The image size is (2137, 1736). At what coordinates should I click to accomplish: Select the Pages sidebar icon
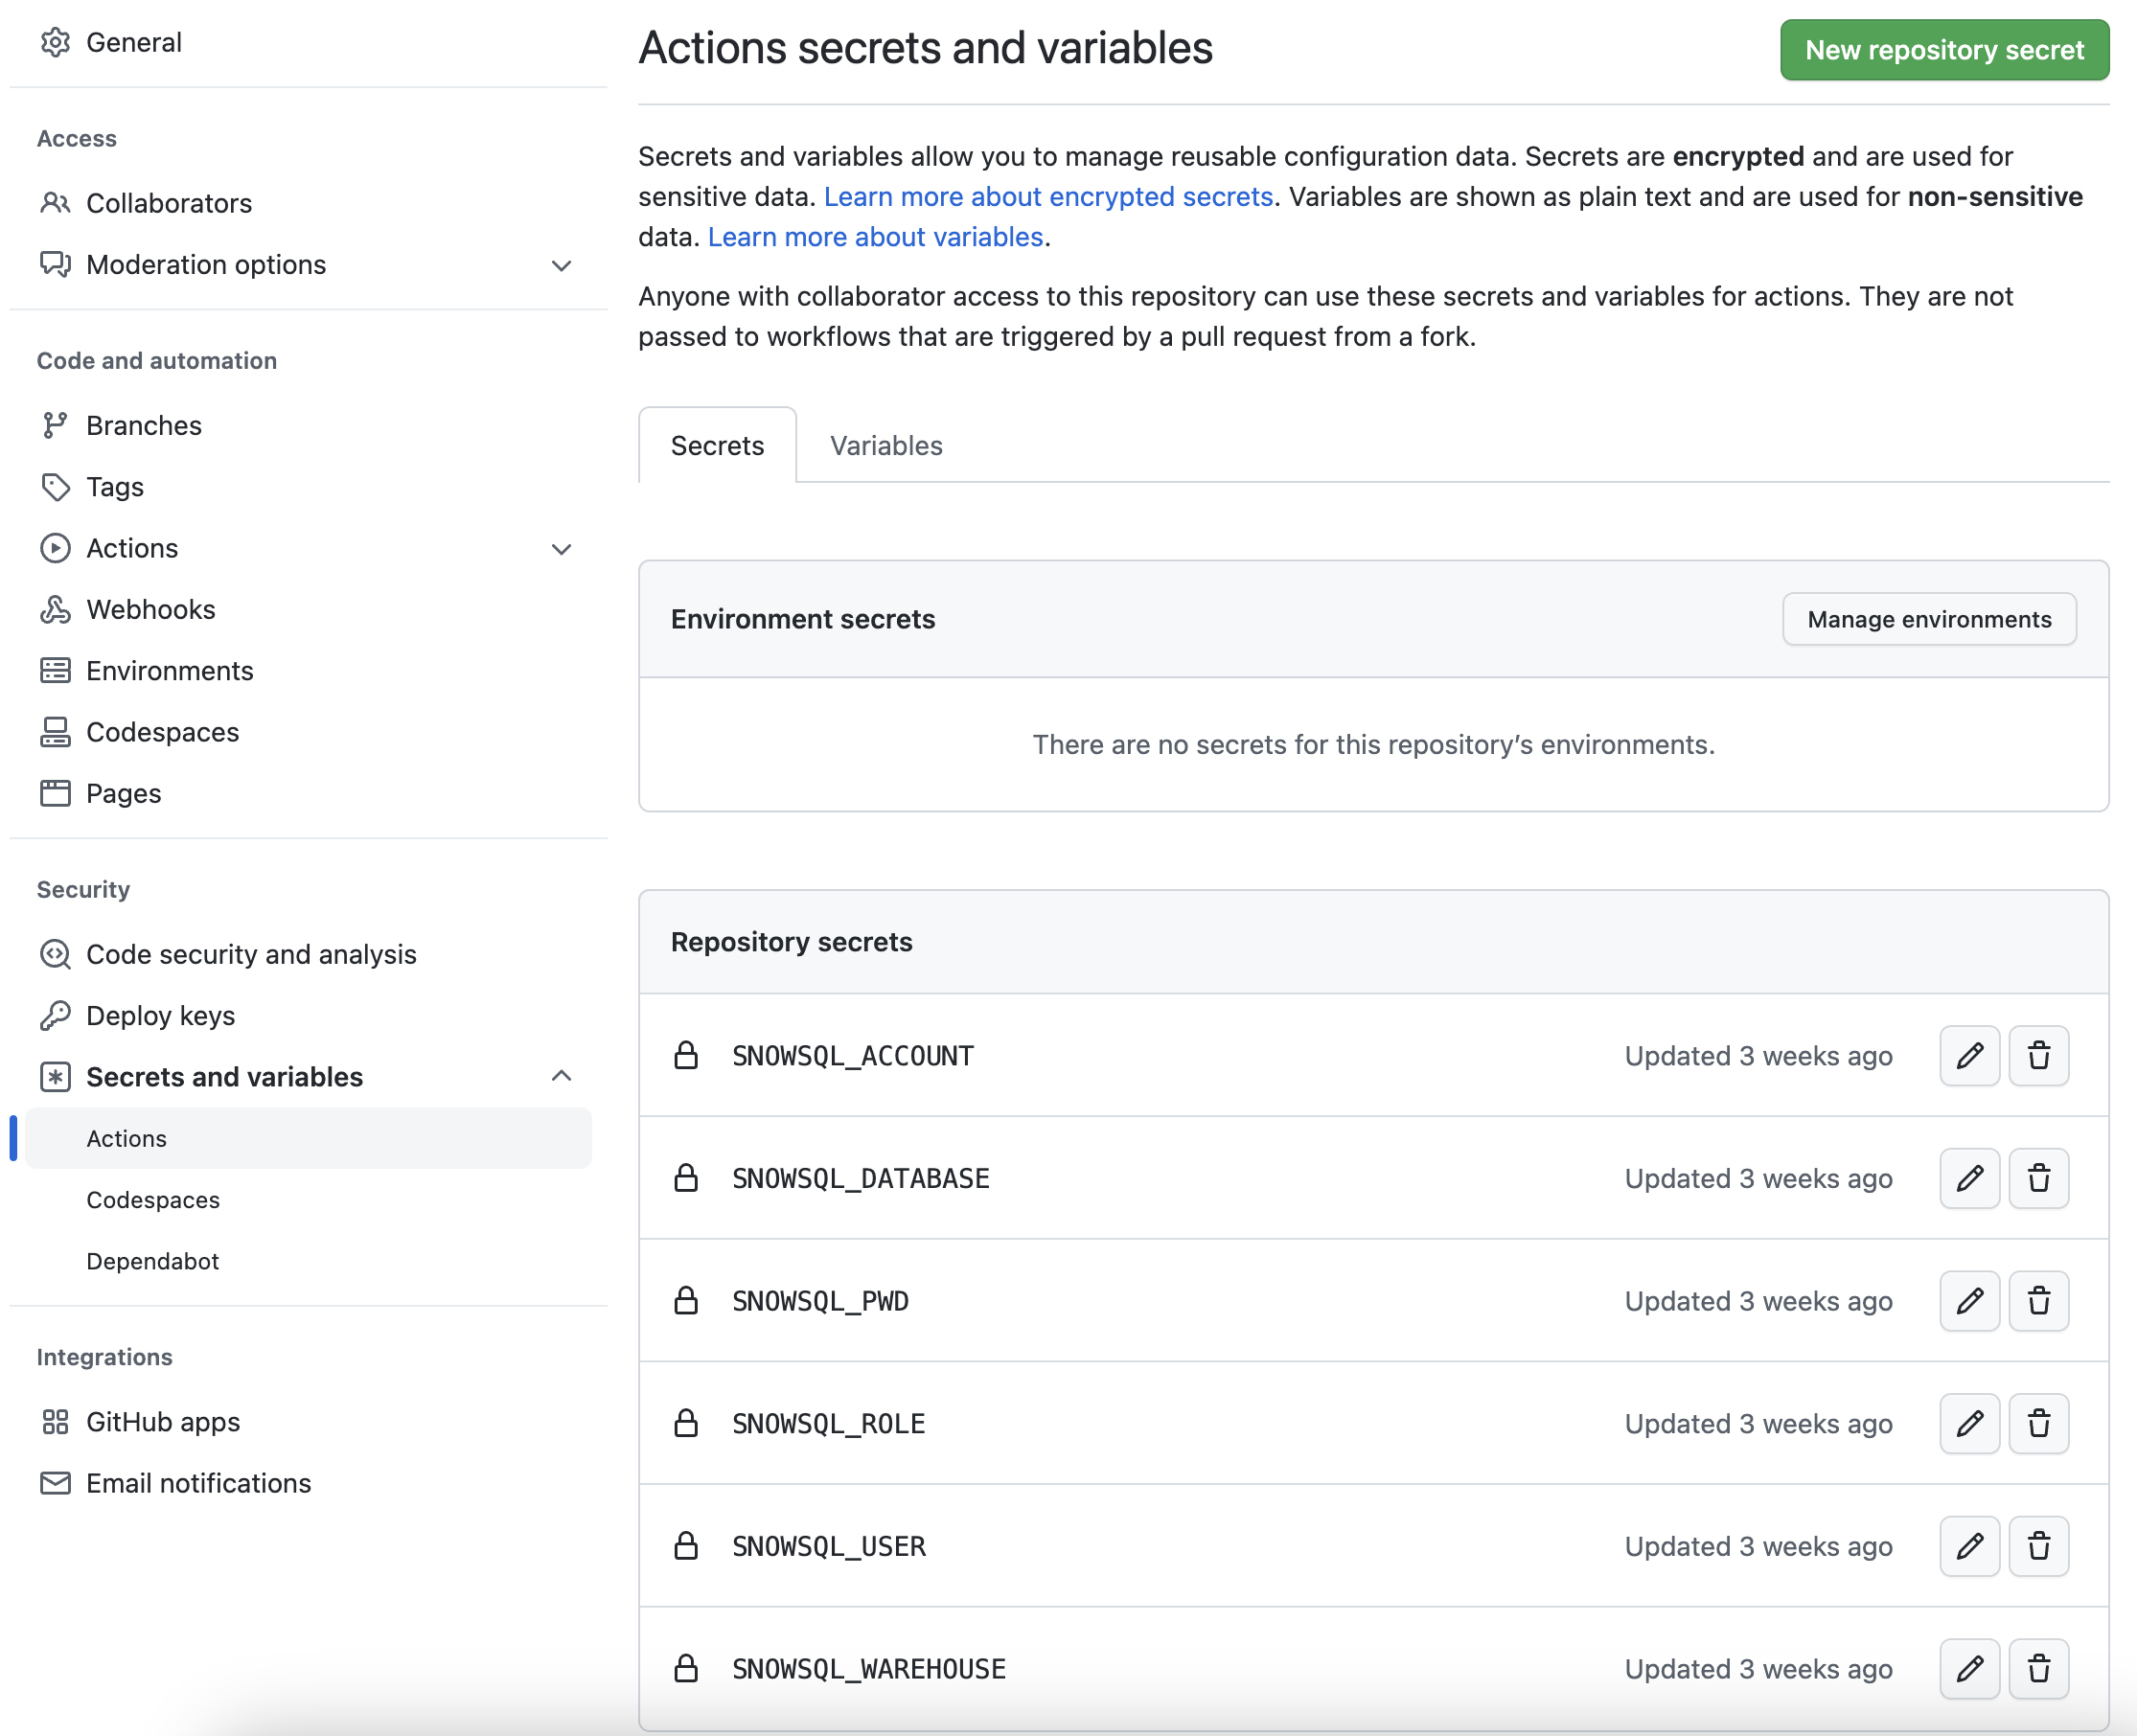point(55,793)
